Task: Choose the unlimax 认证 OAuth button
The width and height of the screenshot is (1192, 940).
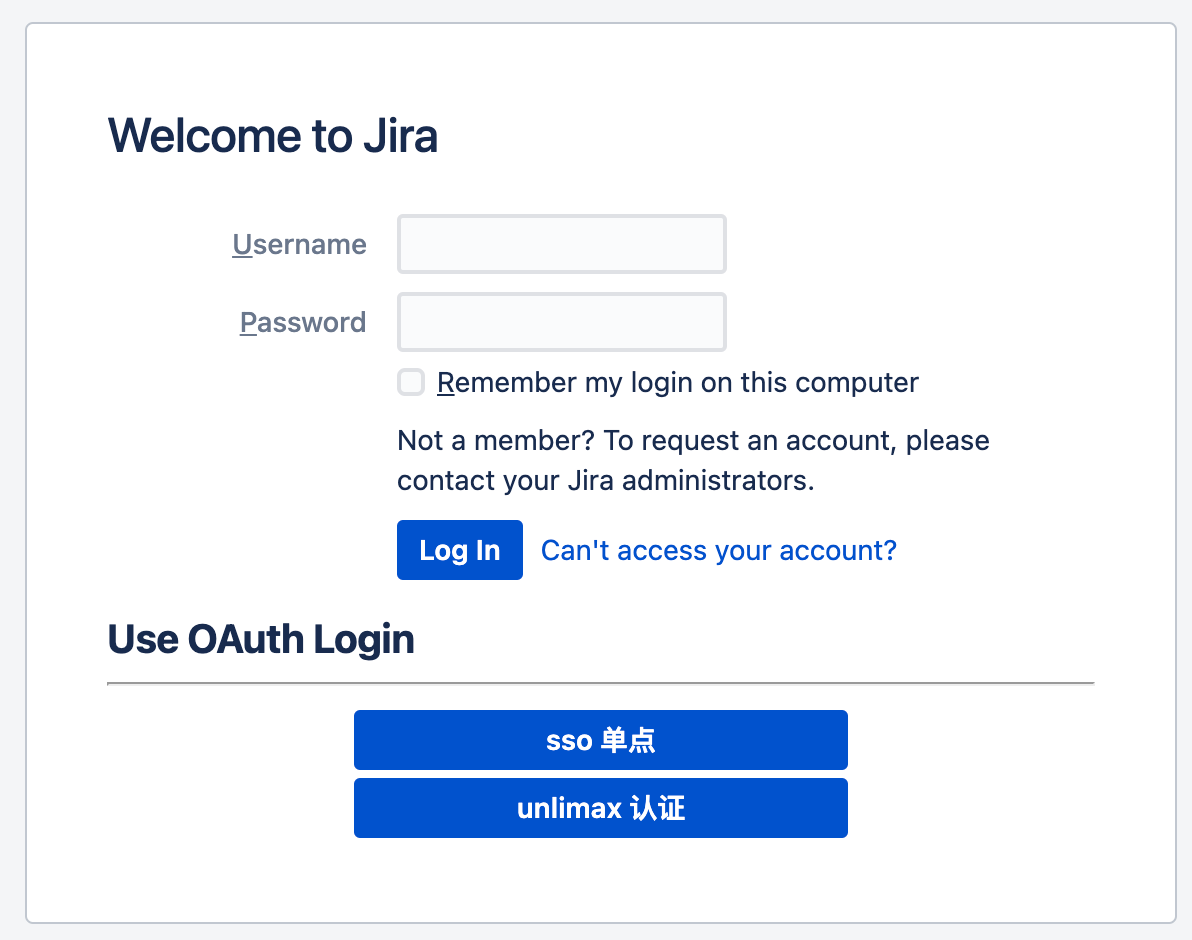Action: [600, 808]
